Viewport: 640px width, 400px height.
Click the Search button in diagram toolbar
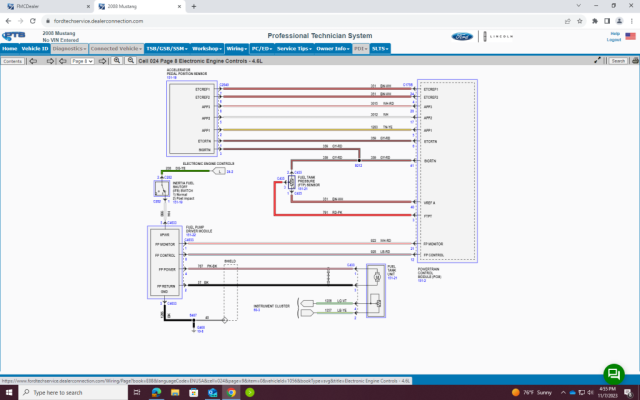pyautogui.click(x=618, y=61)
